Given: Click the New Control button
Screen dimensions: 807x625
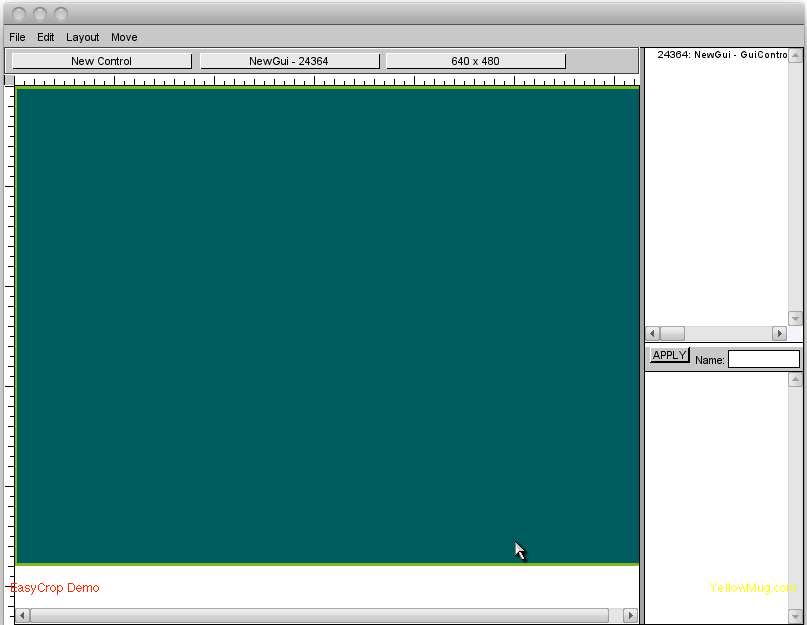Looking at the screenshot, I should (101, 61).
